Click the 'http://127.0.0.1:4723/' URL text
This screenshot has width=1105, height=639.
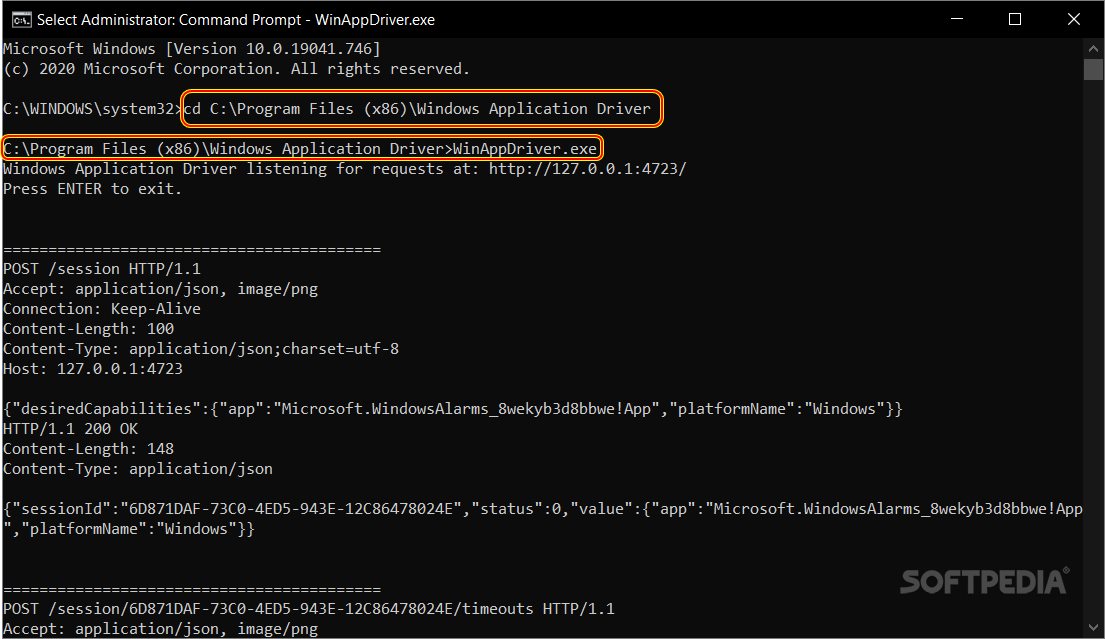pos(587,169)
